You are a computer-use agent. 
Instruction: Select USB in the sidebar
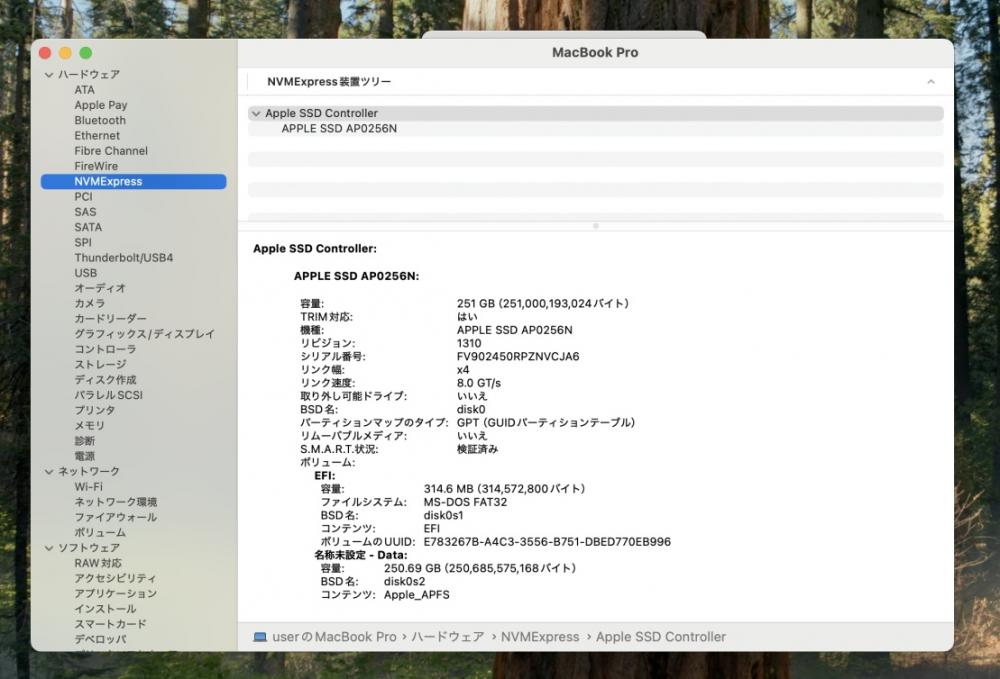[85, 273]
